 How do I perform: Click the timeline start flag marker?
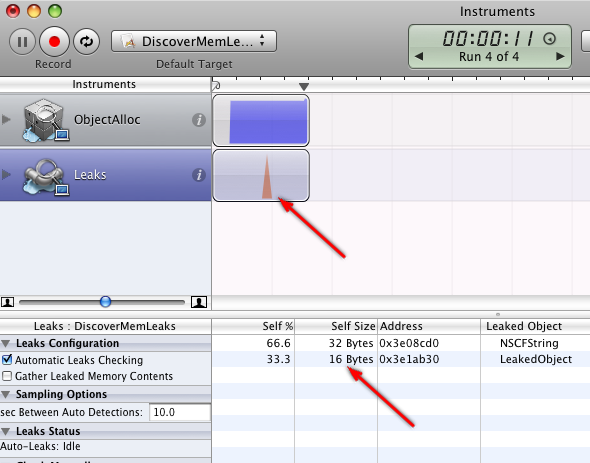pyautogui.click(x=216, y=86)
